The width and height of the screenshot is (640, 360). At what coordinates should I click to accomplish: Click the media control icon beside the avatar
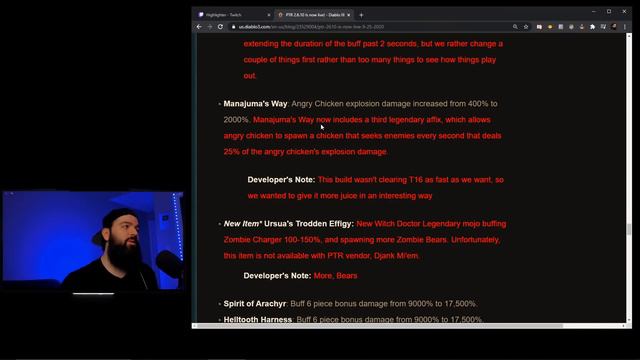pyautogui.click(x=603, y=27)
